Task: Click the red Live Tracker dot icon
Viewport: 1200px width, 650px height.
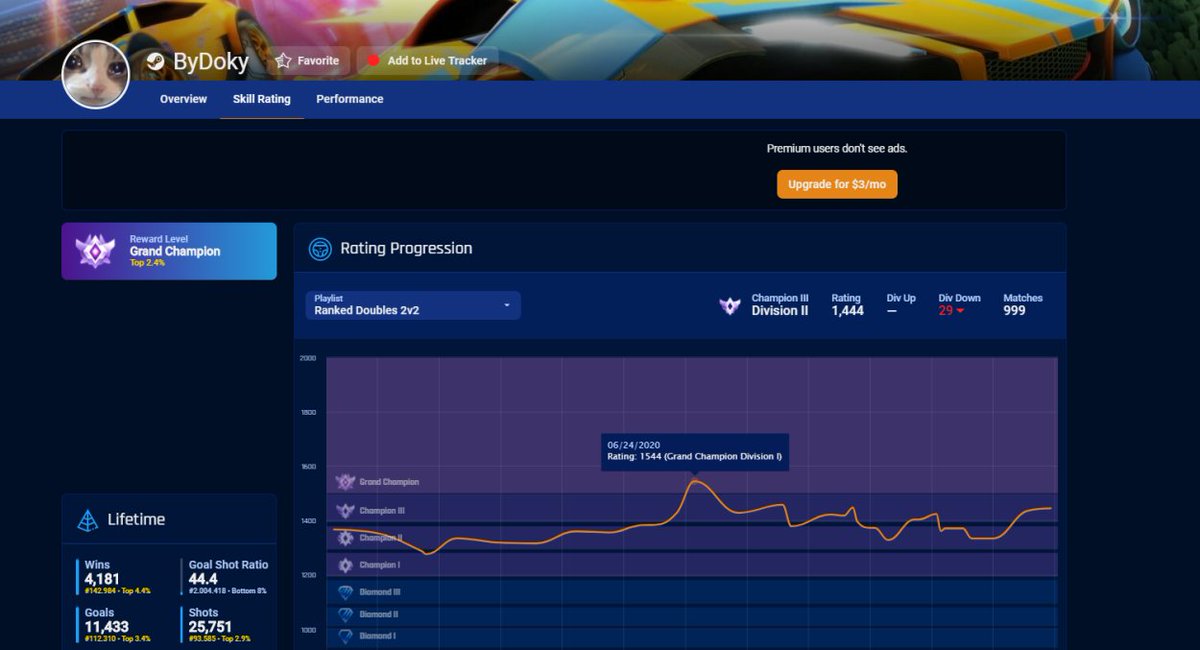Action: pyautogui.click(x=373, y=61)
